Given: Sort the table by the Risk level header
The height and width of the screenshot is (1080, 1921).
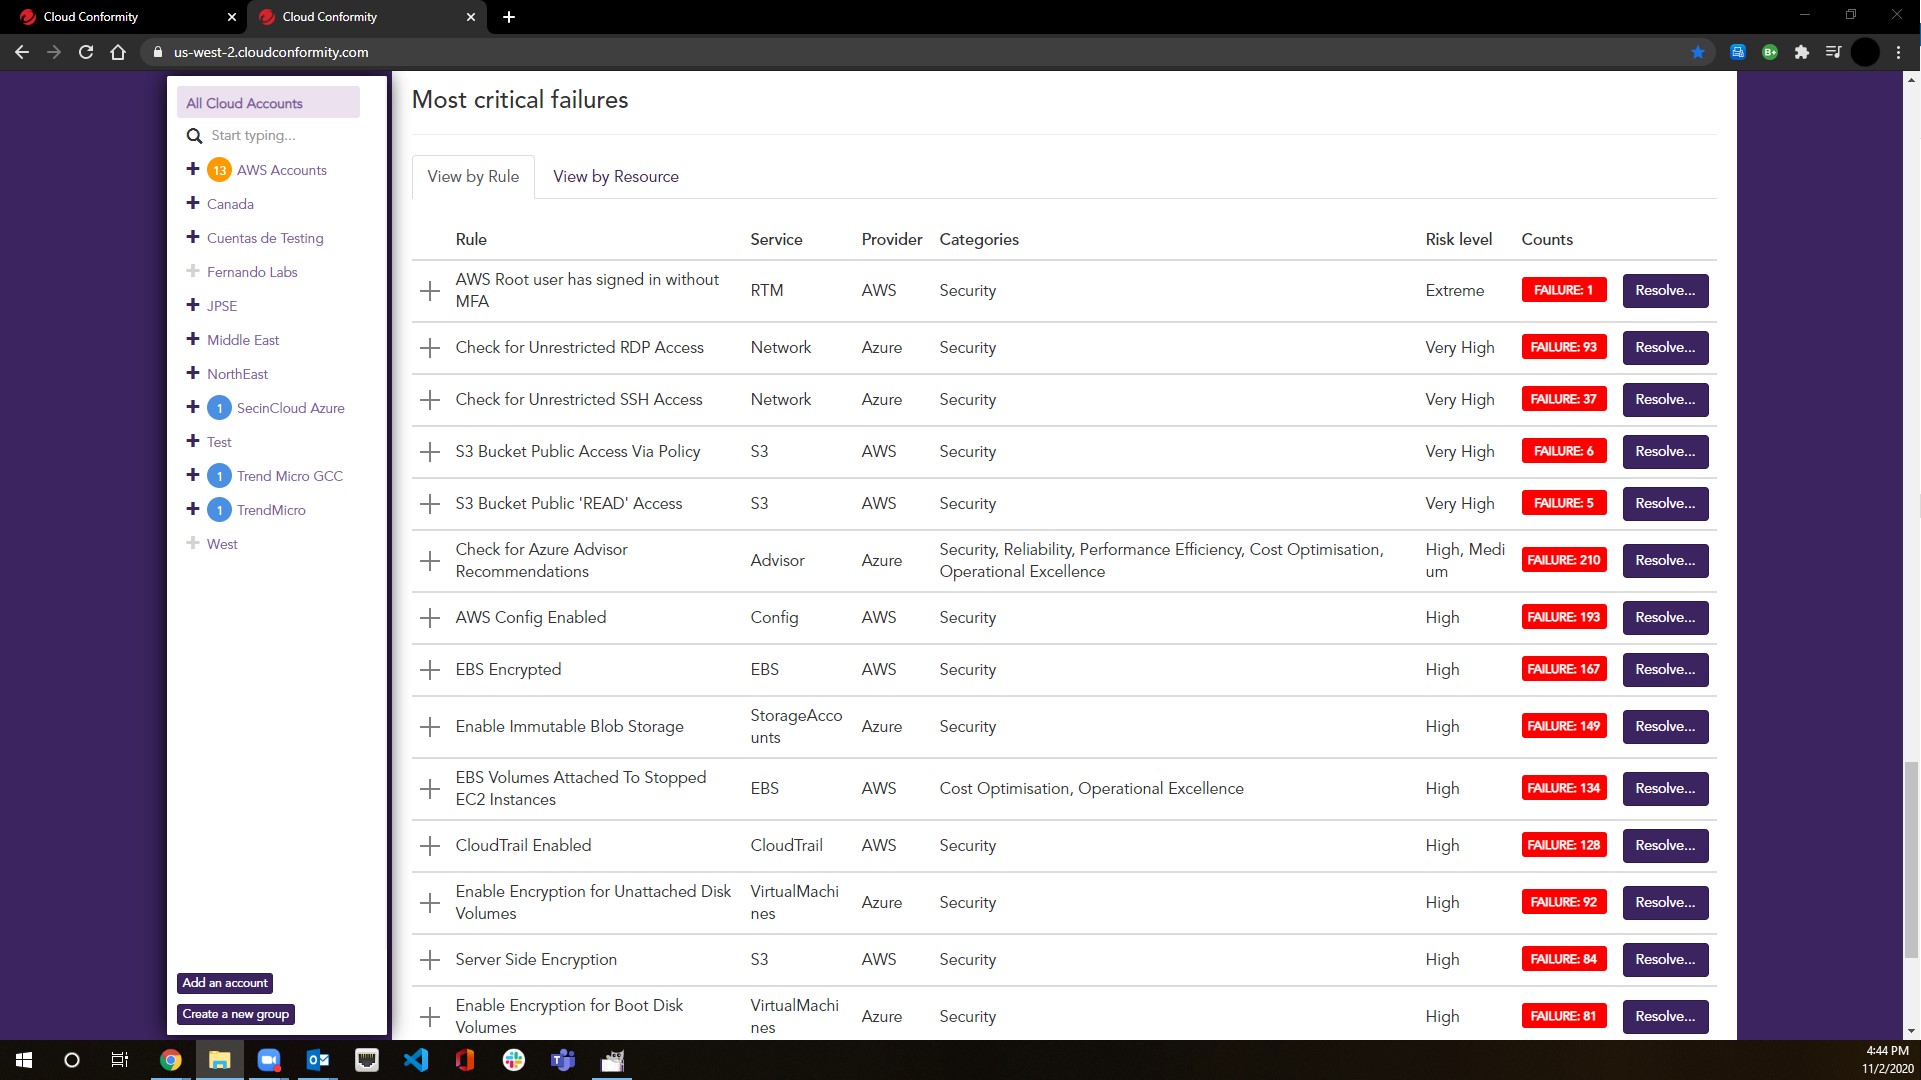Looking at the screenshot, I should (x=1458, y=240).
